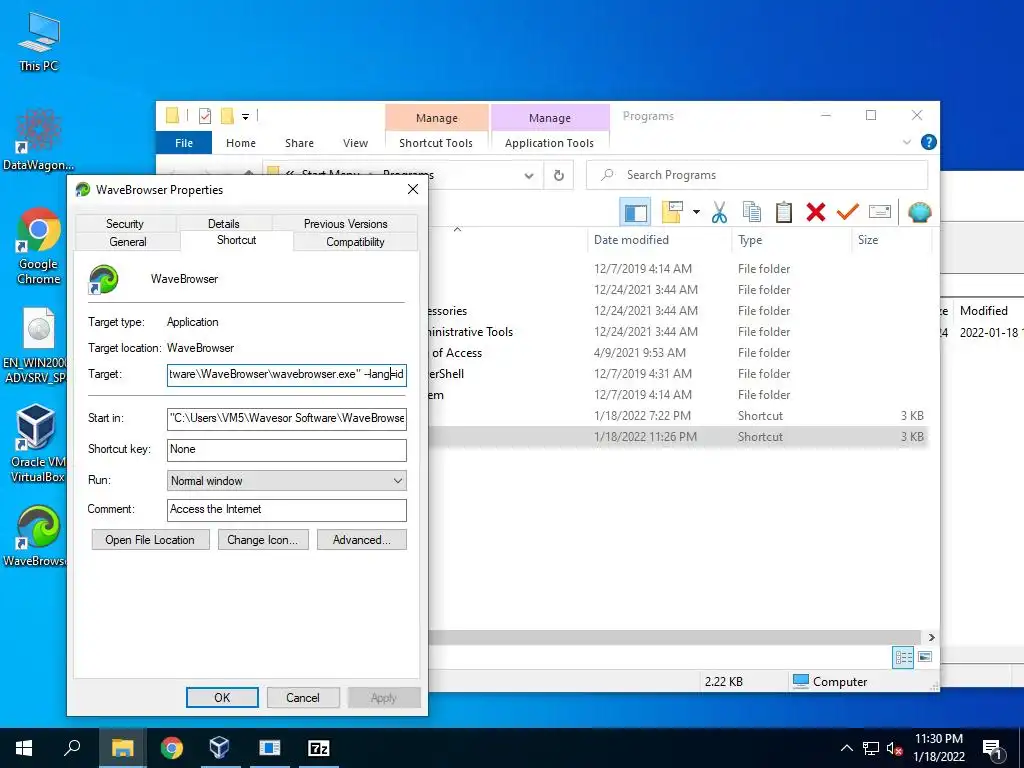
Task: Click the 7z icon on the taskbar
Action: tap(319, 748)
